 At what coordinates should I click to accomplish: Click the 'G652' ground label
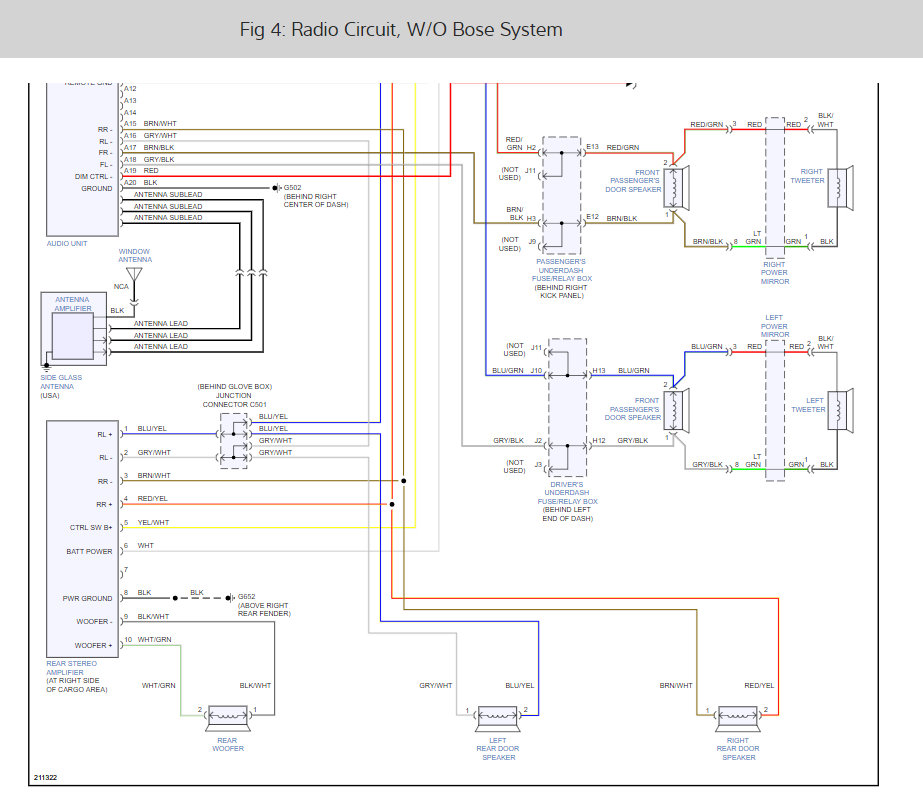click(x=247, y=597)
